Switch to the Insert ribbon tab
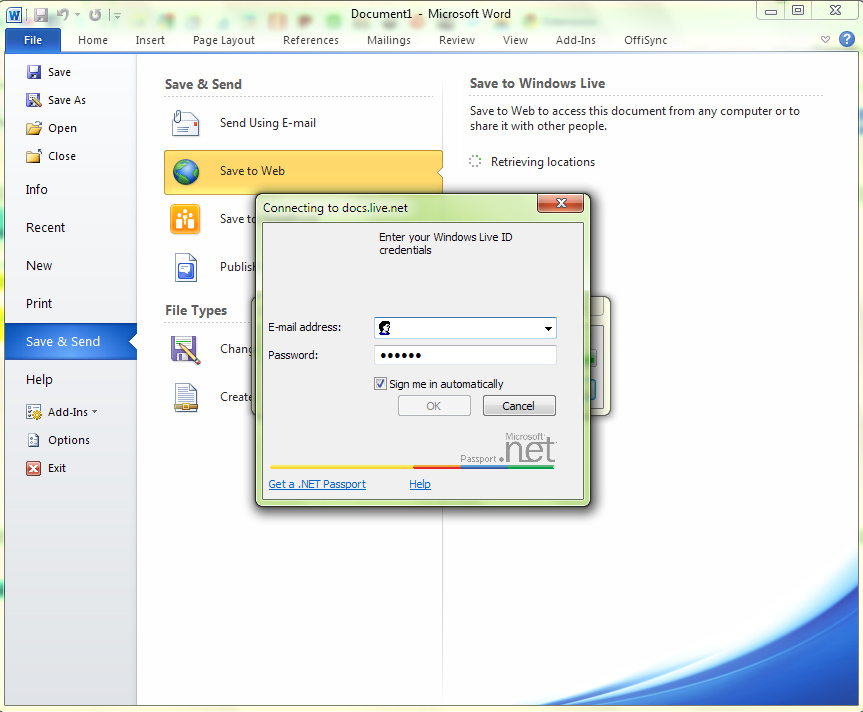 pyautogui.click(x=150, y=40)
